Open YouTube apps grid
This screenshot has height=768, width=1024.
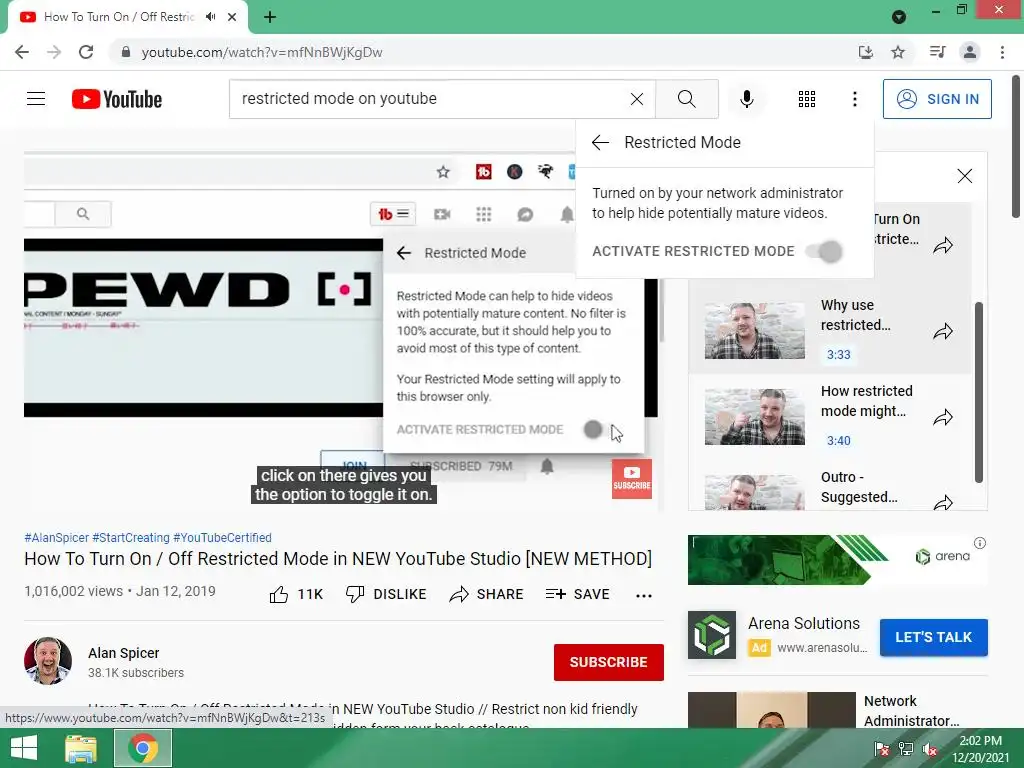point(807,99)
